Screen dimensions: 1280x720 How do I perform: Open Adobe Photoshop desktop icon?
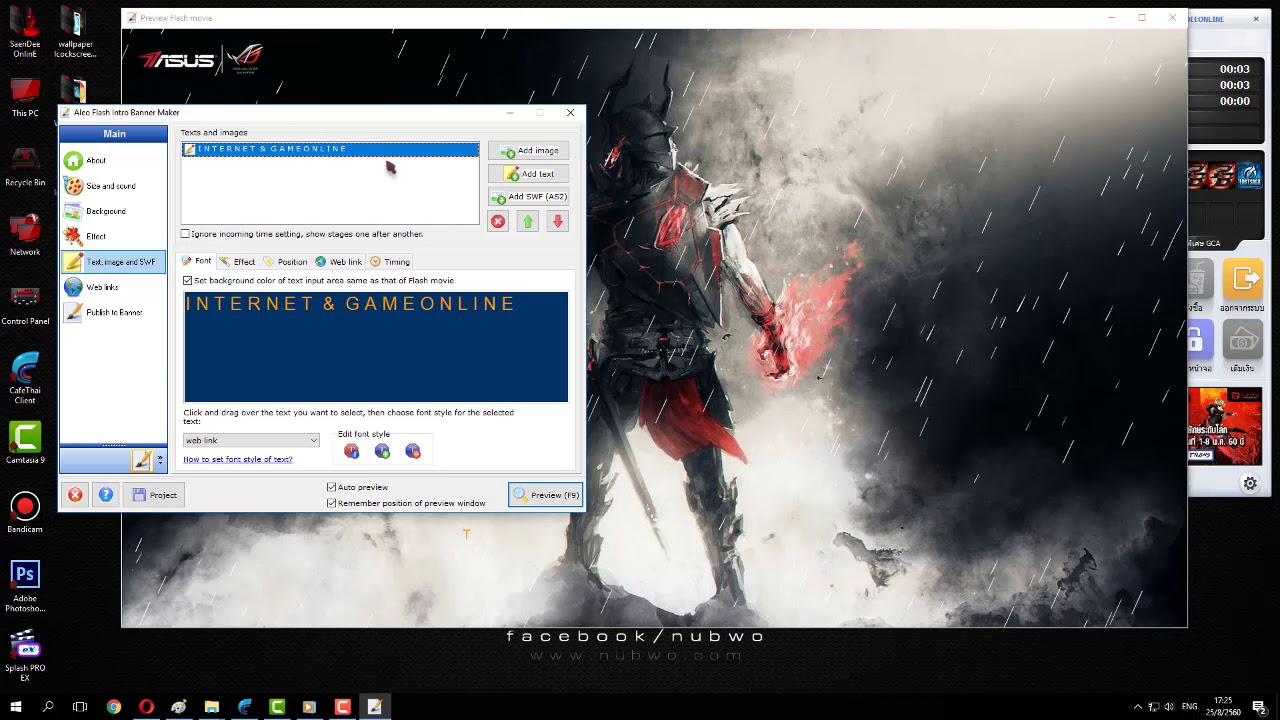click(x=25, y=586)
